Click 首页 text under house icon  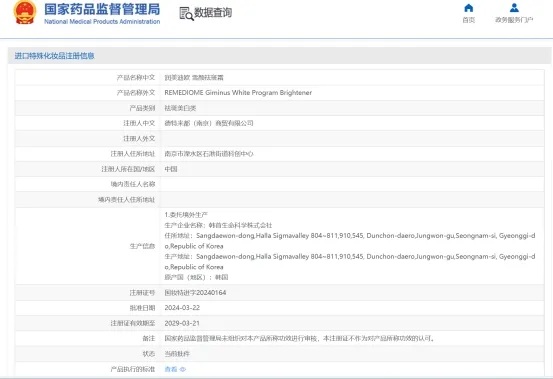[x=469, y=20]
